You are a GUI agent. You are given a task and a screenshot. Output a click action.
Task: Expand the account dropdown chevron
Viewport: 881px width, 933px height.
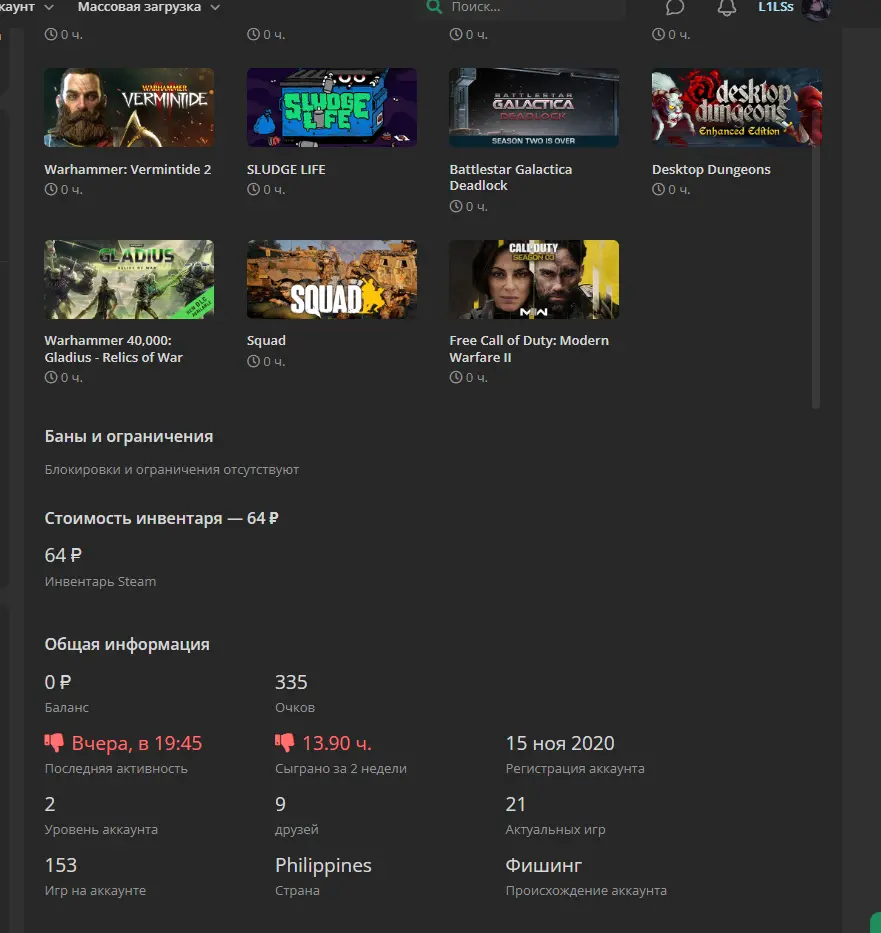pyautogui.click(x=49, y=8)
